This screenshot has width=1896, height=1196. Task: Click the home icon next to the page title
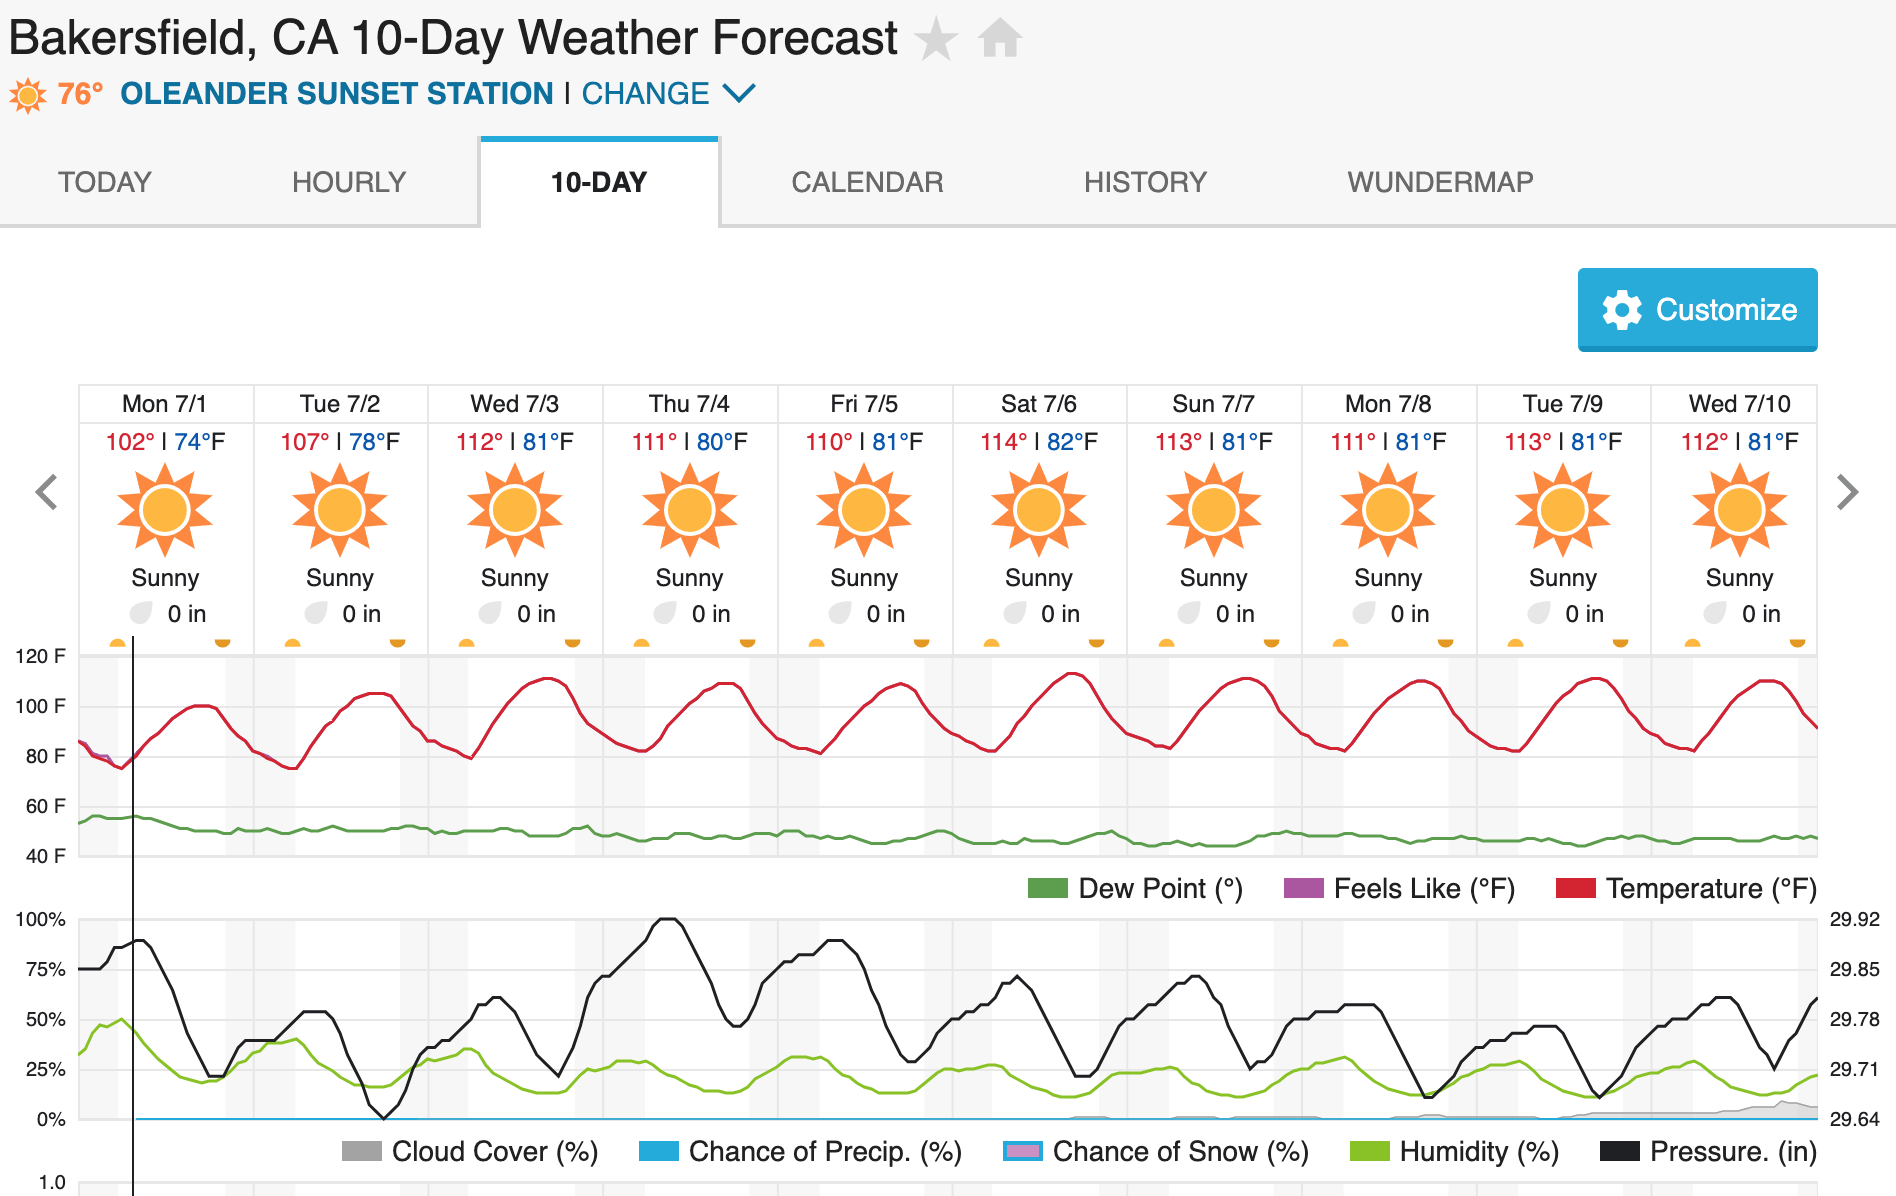coord(999,37)
